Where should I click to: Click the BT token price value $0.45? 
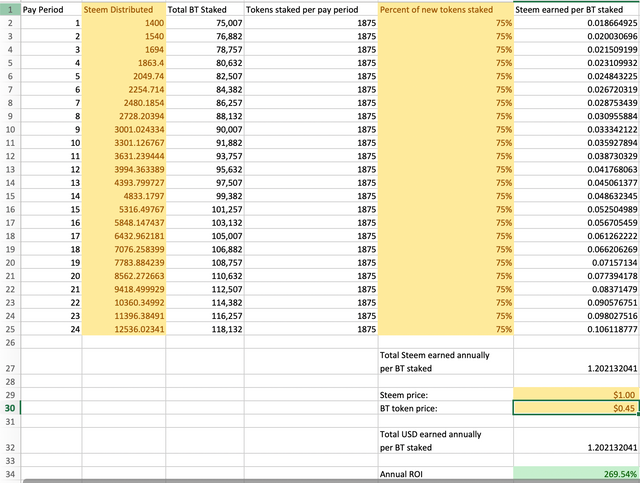pos(576,408)
